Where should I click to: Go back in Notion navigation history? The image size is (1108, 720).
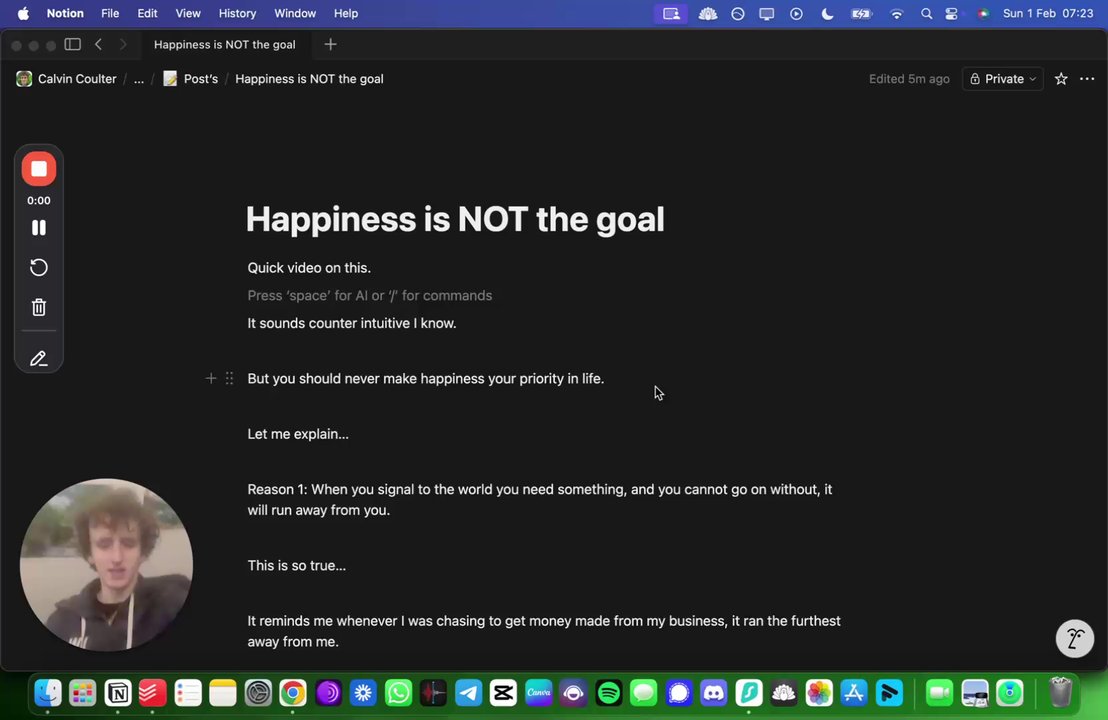98,45
